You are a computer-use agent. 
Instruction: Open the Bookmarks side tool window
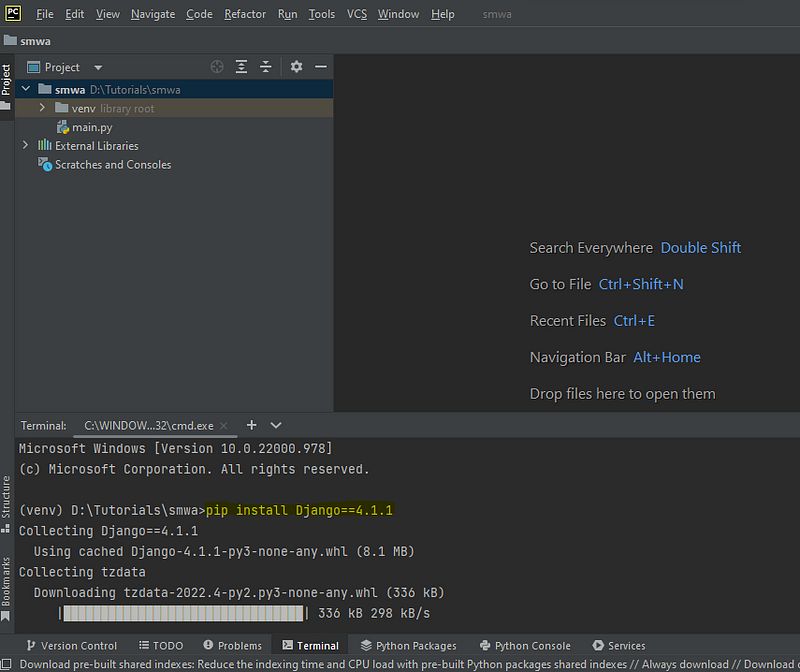tap(6, 588)
